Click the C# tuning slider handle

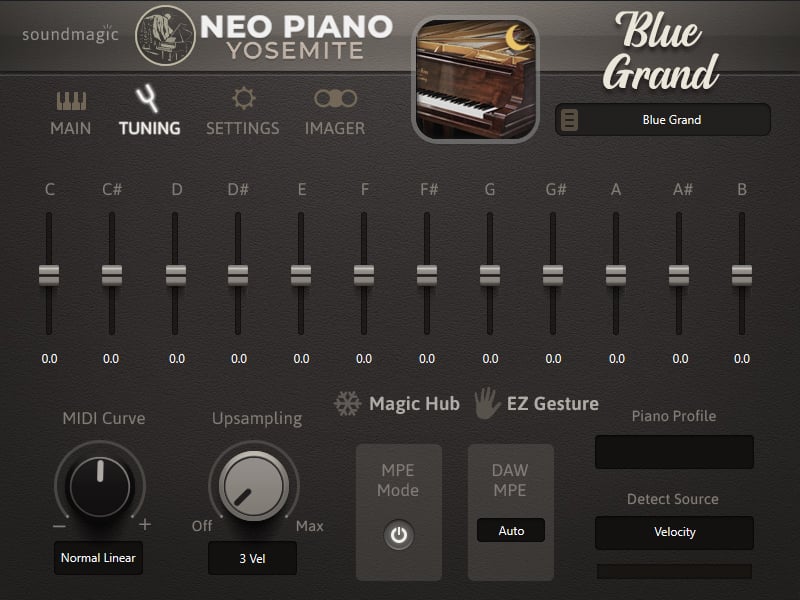(112, 275)
